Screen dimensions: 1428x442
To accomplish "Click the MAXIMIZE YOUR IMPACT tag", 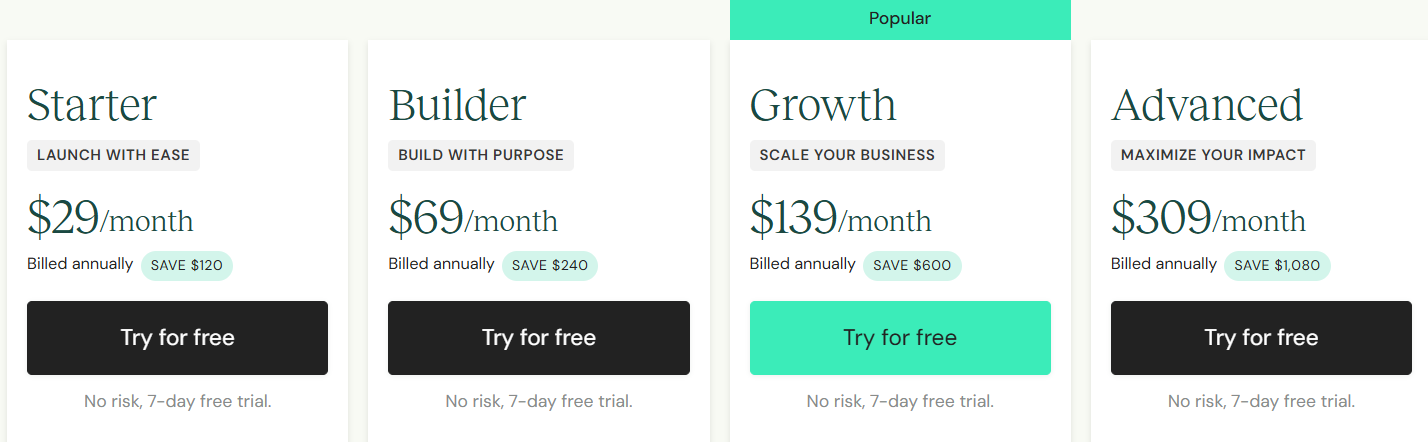I will [x=1213, y=155].
